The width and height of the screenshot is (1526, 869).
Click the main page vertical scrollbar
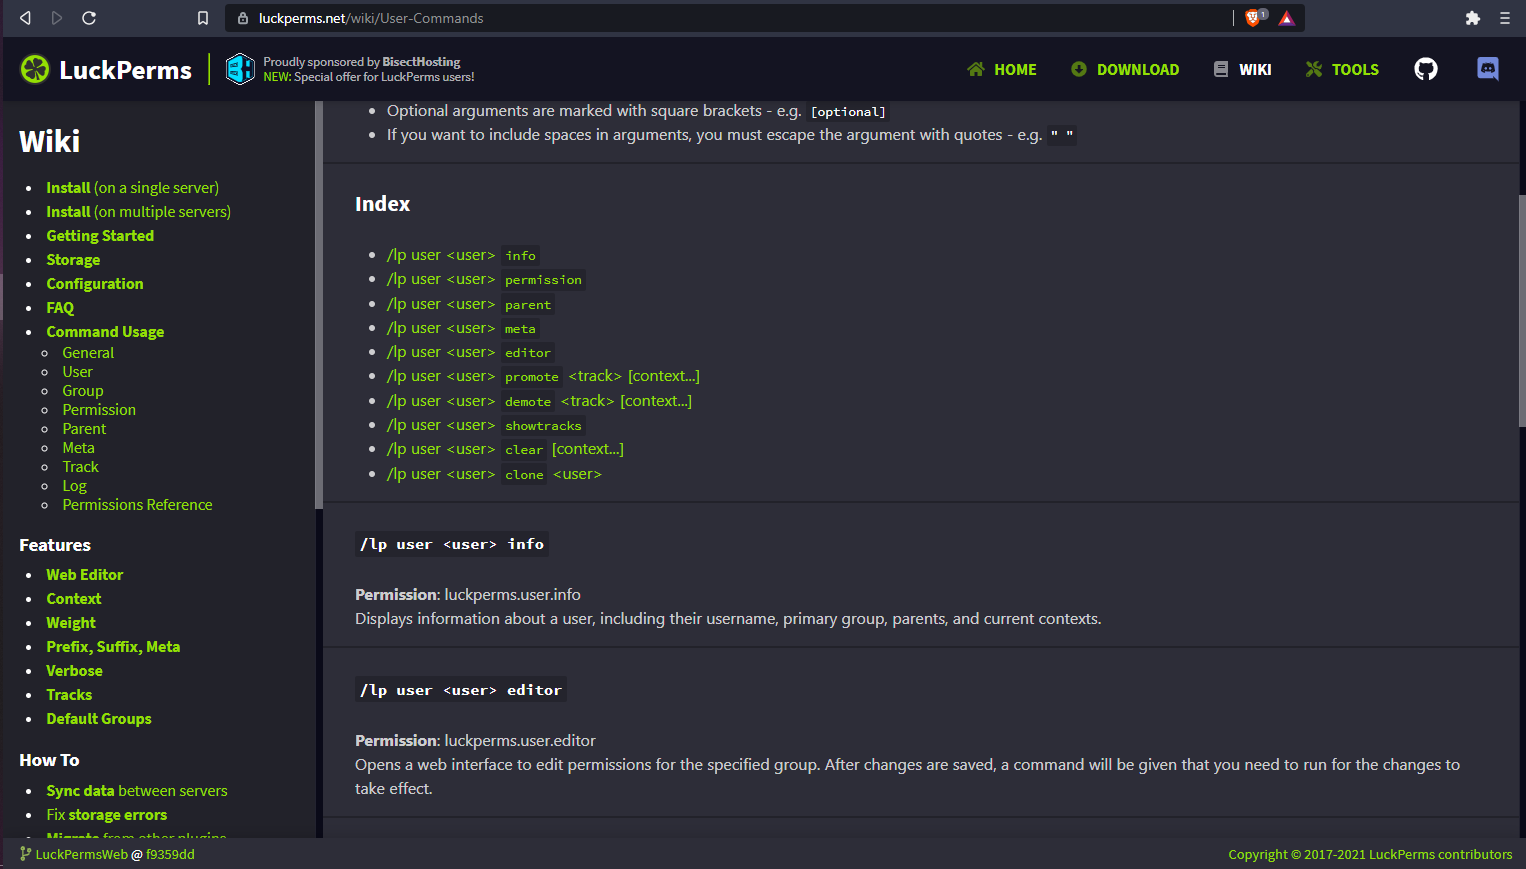coord(1521,310)
